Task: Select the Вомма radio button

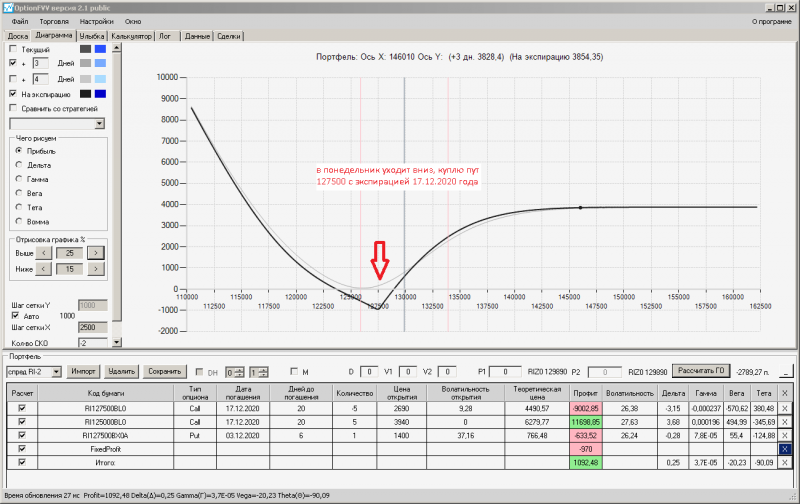Action: pos(19,221)
